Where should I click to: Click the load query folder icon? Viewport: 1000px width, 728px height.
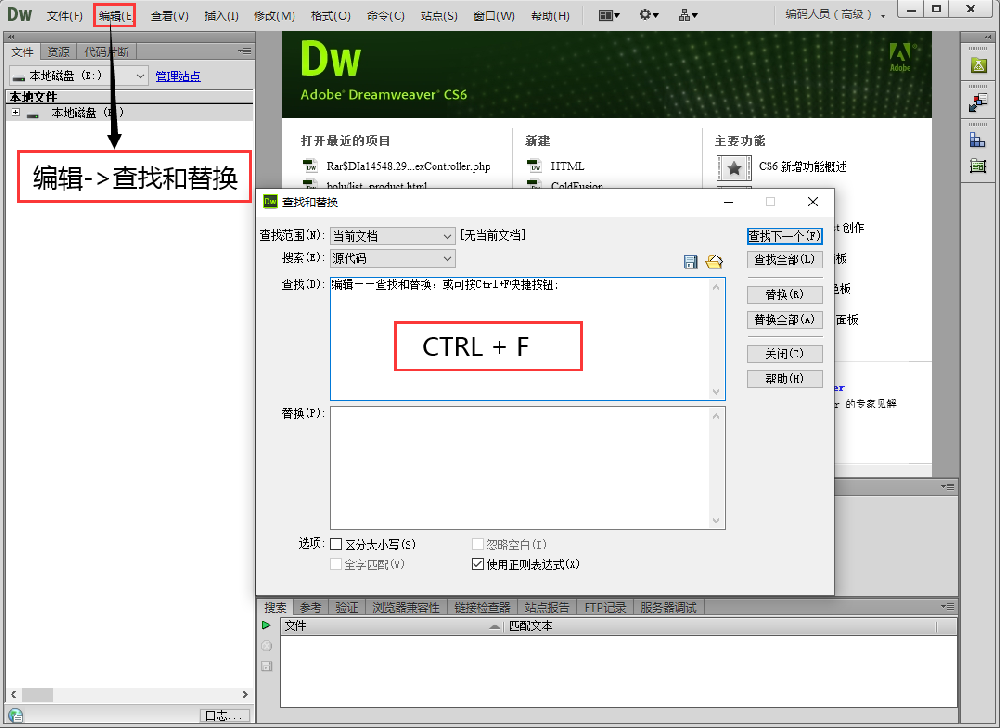pos(714,261)
